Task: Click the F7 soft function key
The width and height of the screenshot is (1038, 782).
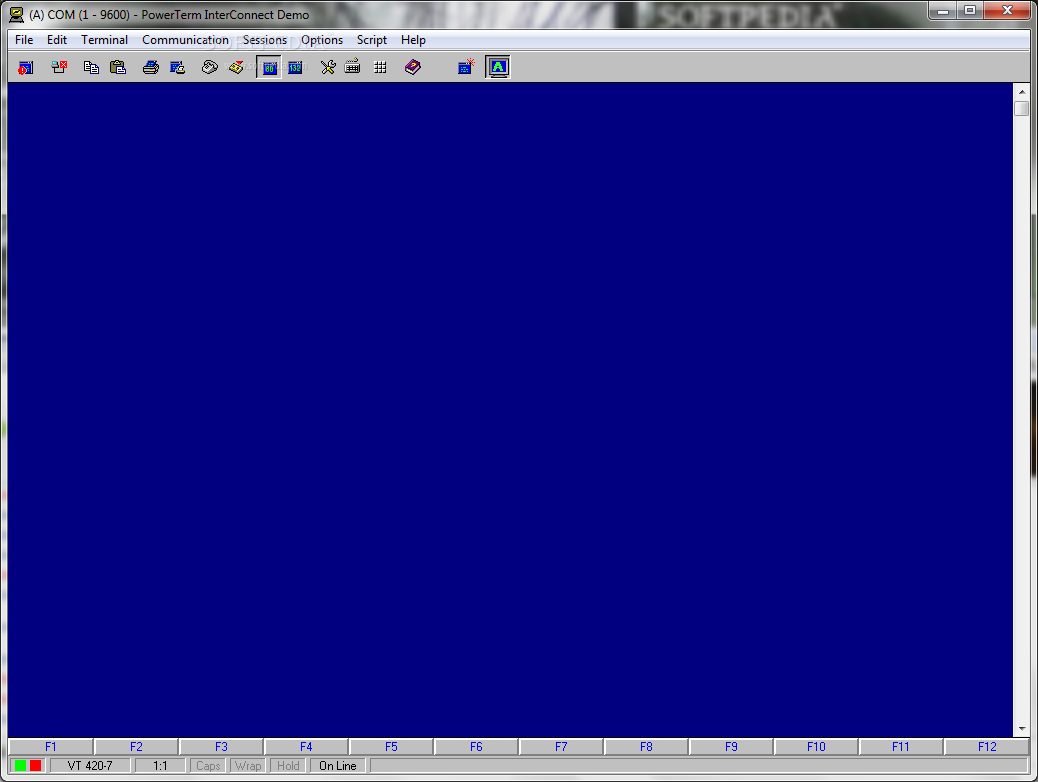Action: pyautogui.click(x=561, y=747)
